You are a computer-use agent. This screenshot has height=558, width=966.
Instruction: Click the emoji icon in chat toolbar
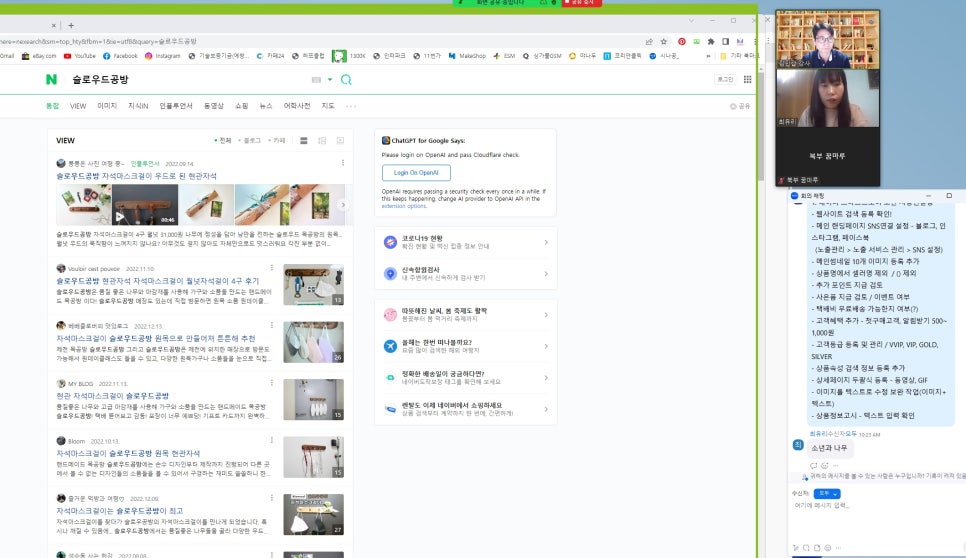[x=828, y=548]
